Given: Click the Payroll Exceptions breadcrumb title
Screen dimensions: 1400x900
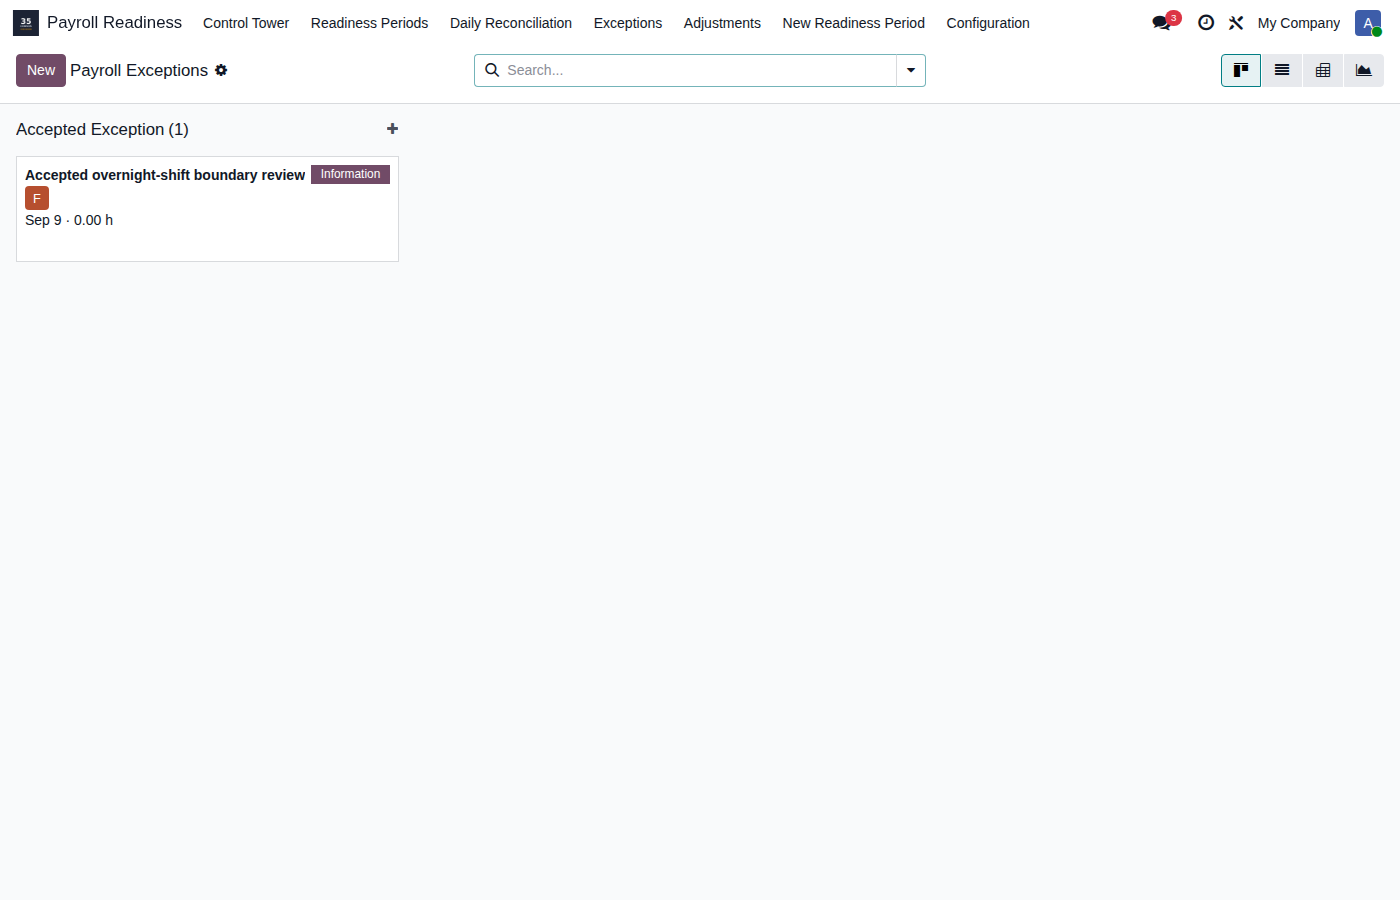Looking at the screenshot, I should [139, 70].
